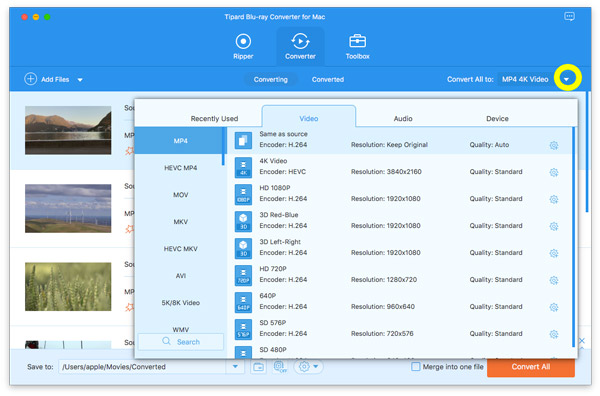Image resolution: width=600 pixels, height=396 pixels.
Task: Click the MP4 4K Video format box
Action: tap(525, 79)
